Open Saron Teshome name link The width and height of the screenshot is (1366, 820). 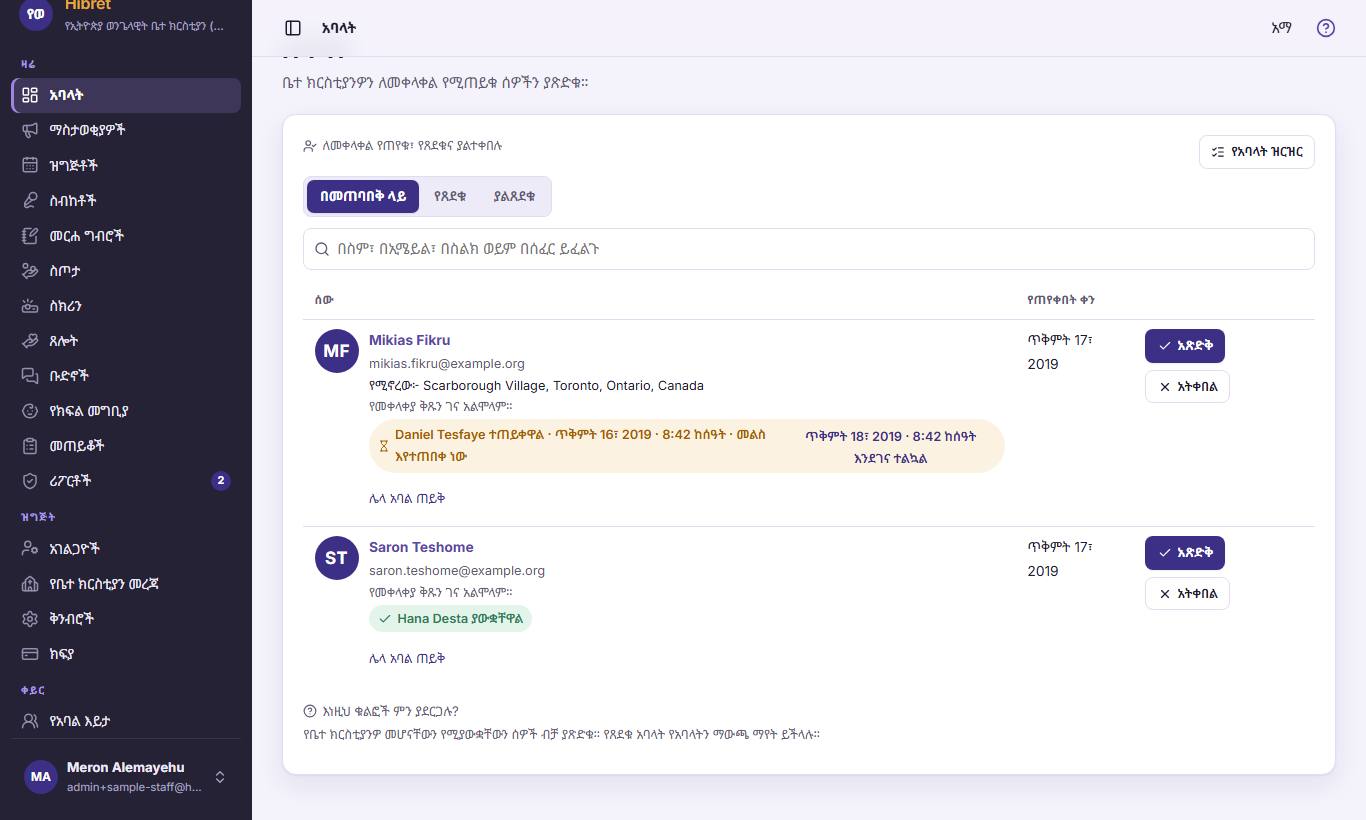421,547
